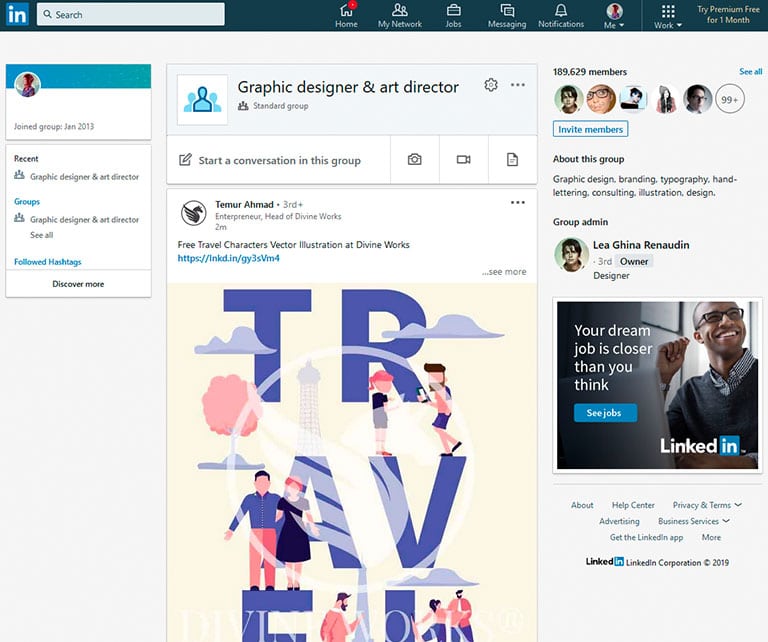Open My Network in navigation

[x=400, y=16]
